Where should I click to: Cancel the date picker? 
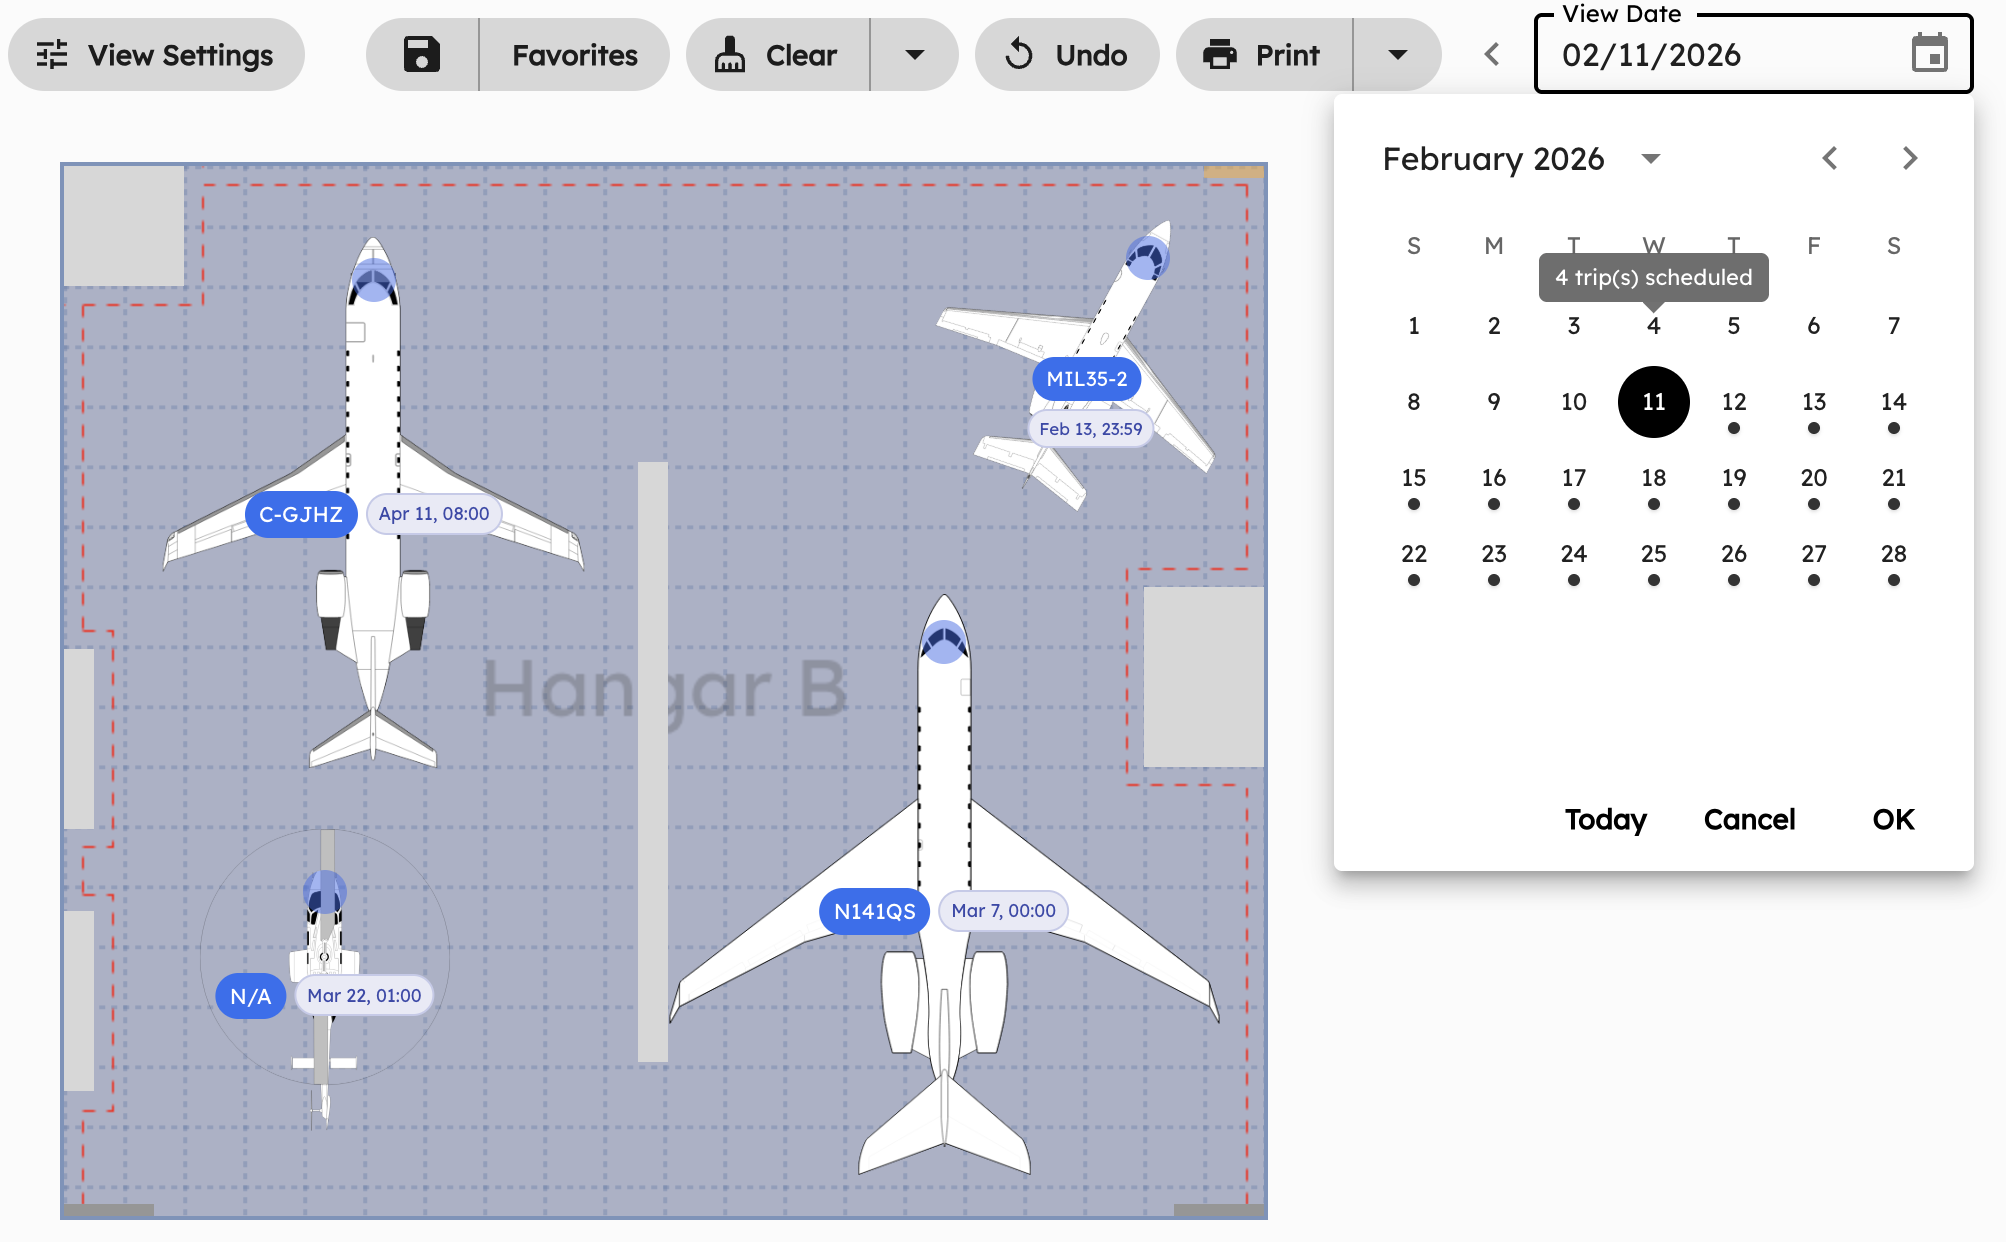point(1749,819)
